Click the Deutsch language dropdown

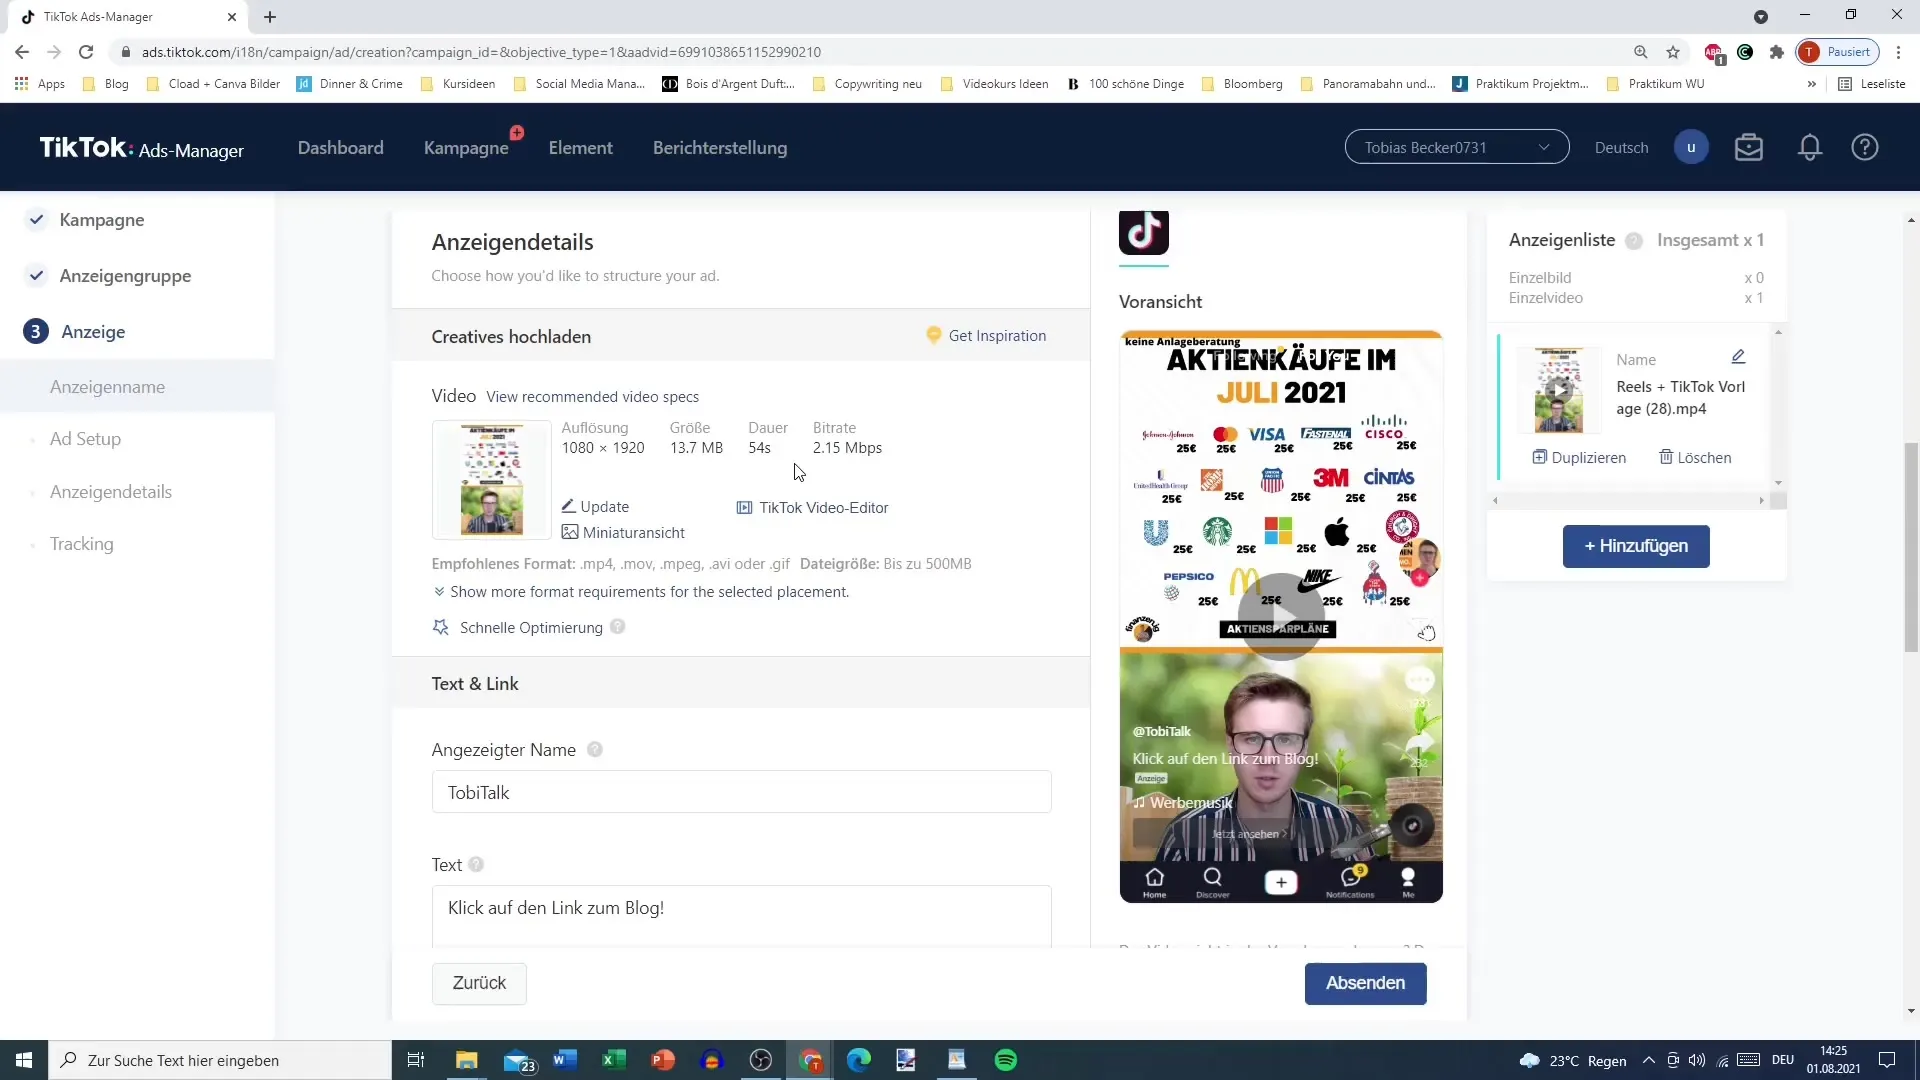coord(1621,146)
